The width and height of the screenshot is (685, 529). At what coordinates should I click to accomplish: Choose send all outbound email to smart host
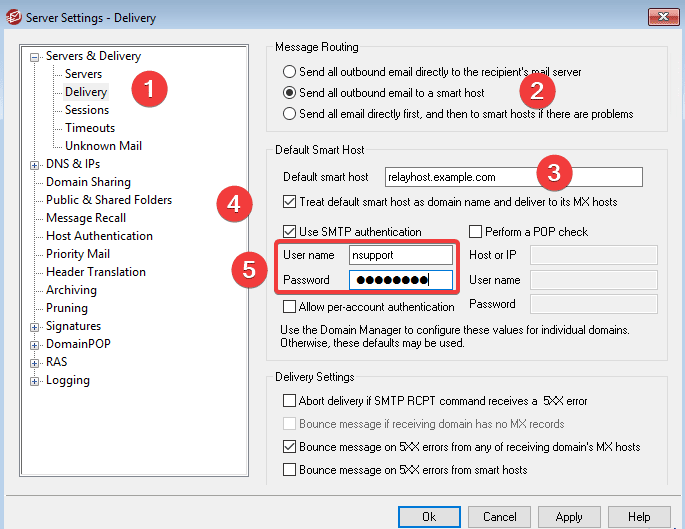pos(289,93)
